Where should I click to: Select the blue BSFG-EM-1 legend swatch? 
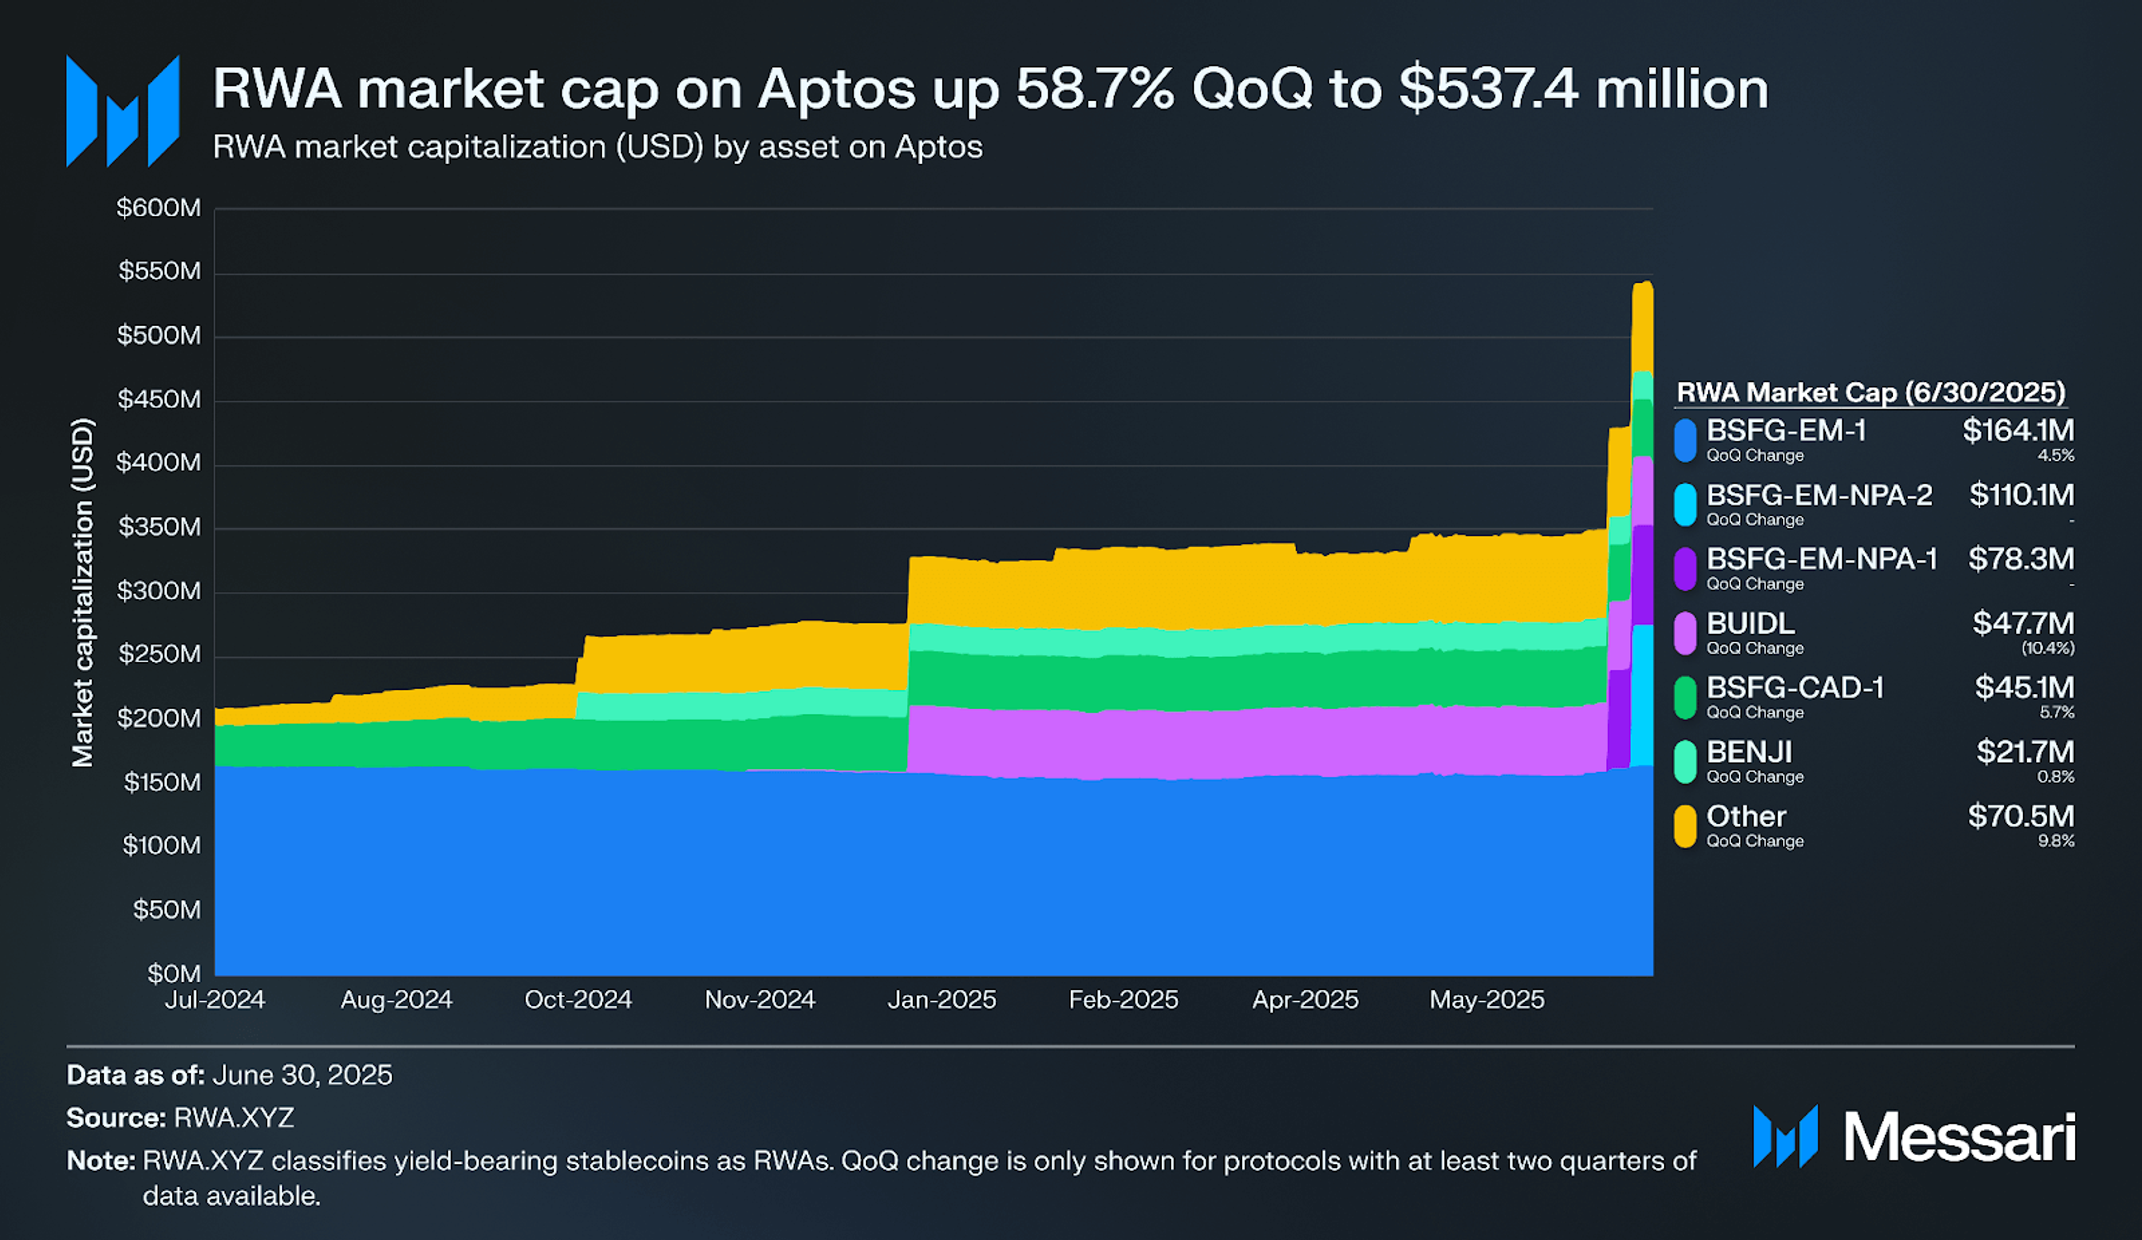(1685, 440)
